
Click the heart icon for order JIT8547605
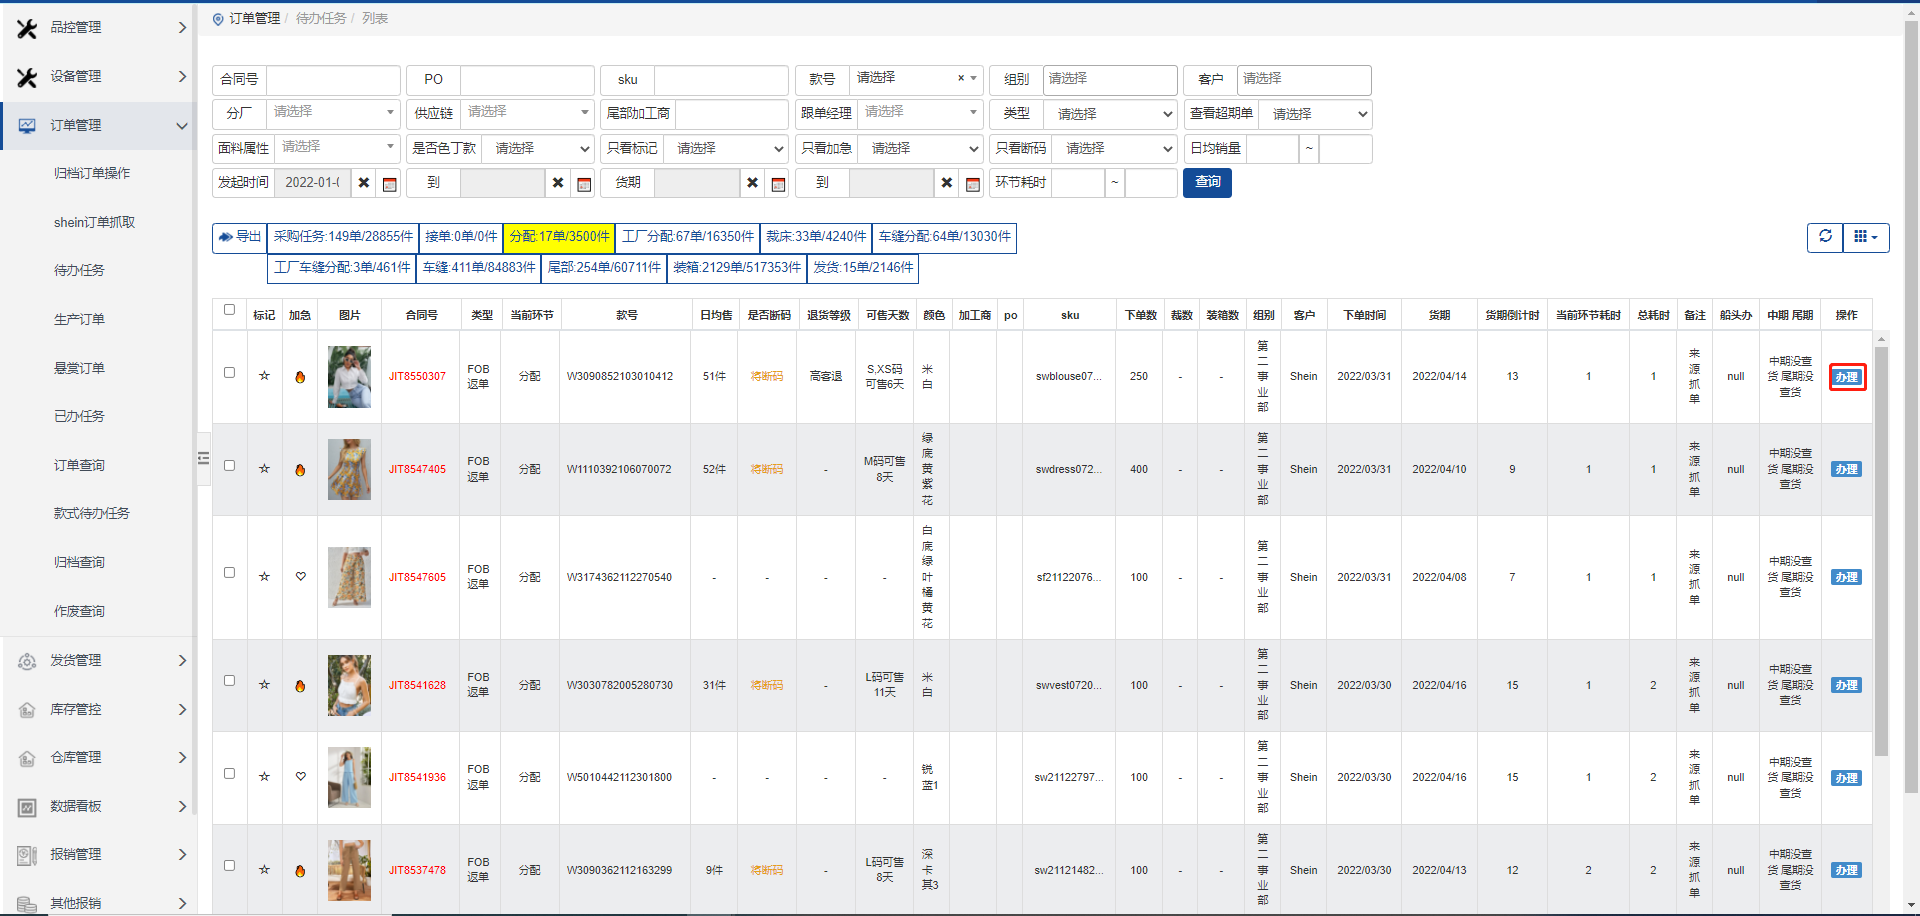tap(300, 577)
